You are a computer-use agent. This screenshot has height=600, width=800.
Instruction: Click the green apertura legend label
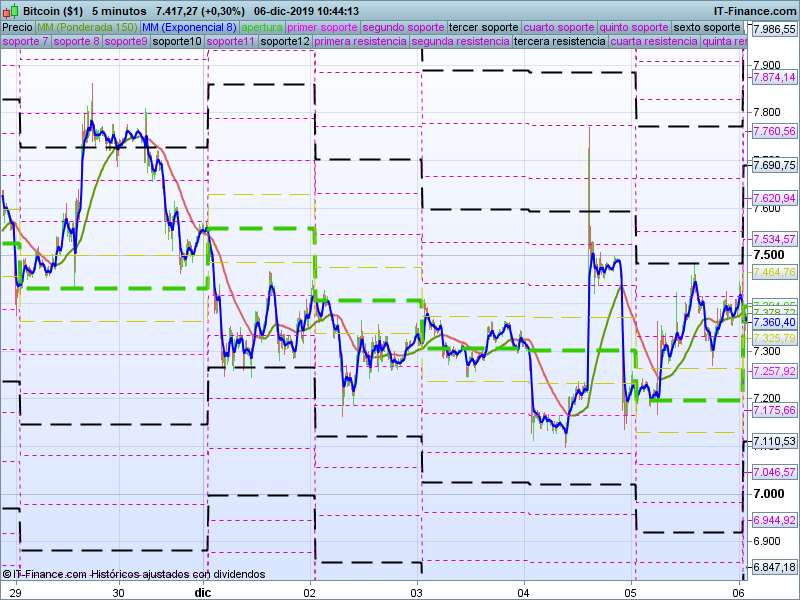tap(262, 27)
